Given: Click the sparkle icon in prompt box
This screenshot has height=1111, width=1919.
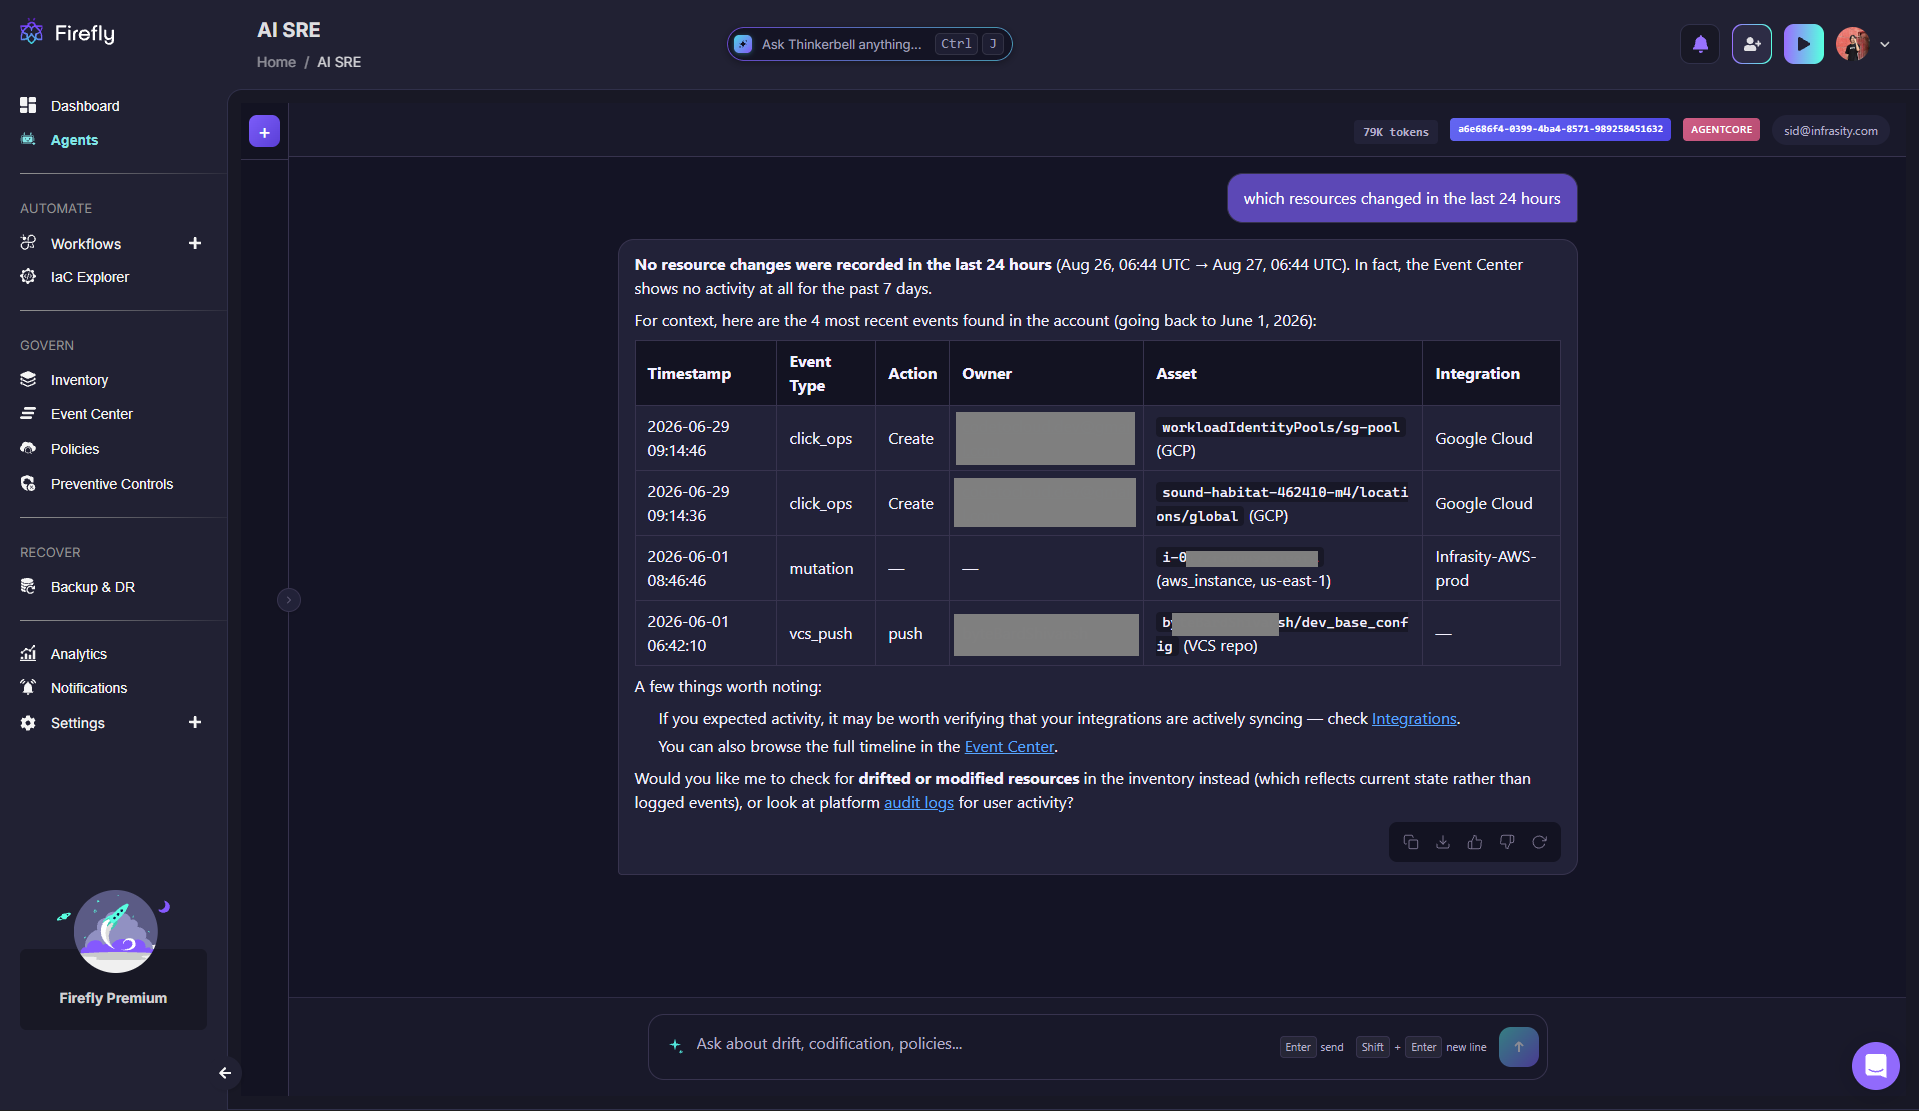Looking at the screenshot, I should [x=676, y=1045].
